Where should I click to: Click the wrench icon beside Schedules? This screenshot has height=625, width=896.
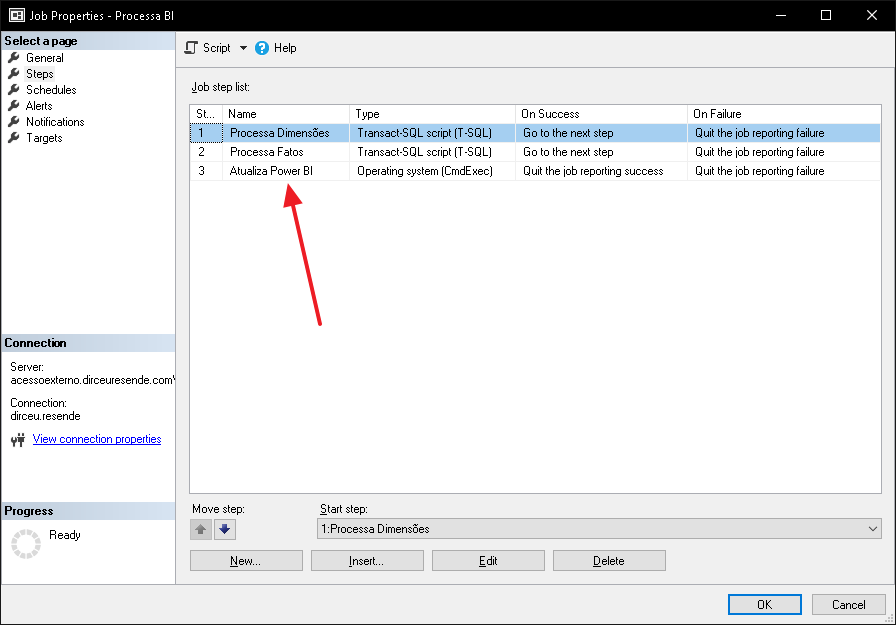point(14,90)
